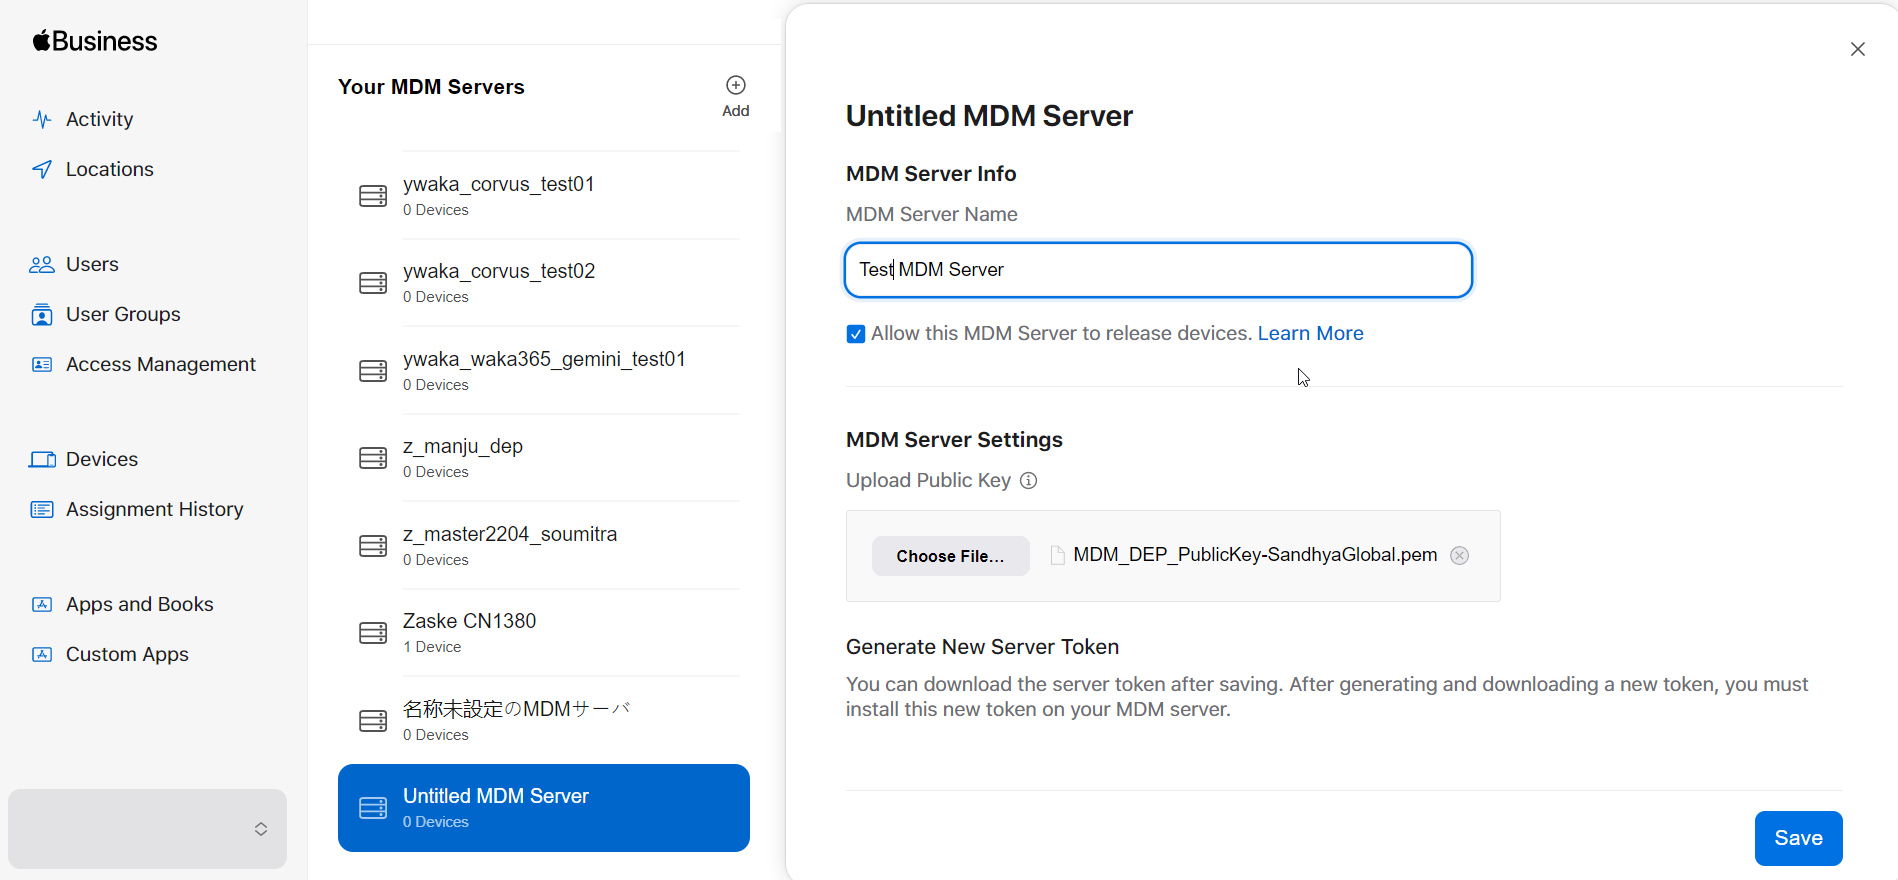
Task: Open Custom Apps
Action: pyautogui.click(x=127, y=654)
